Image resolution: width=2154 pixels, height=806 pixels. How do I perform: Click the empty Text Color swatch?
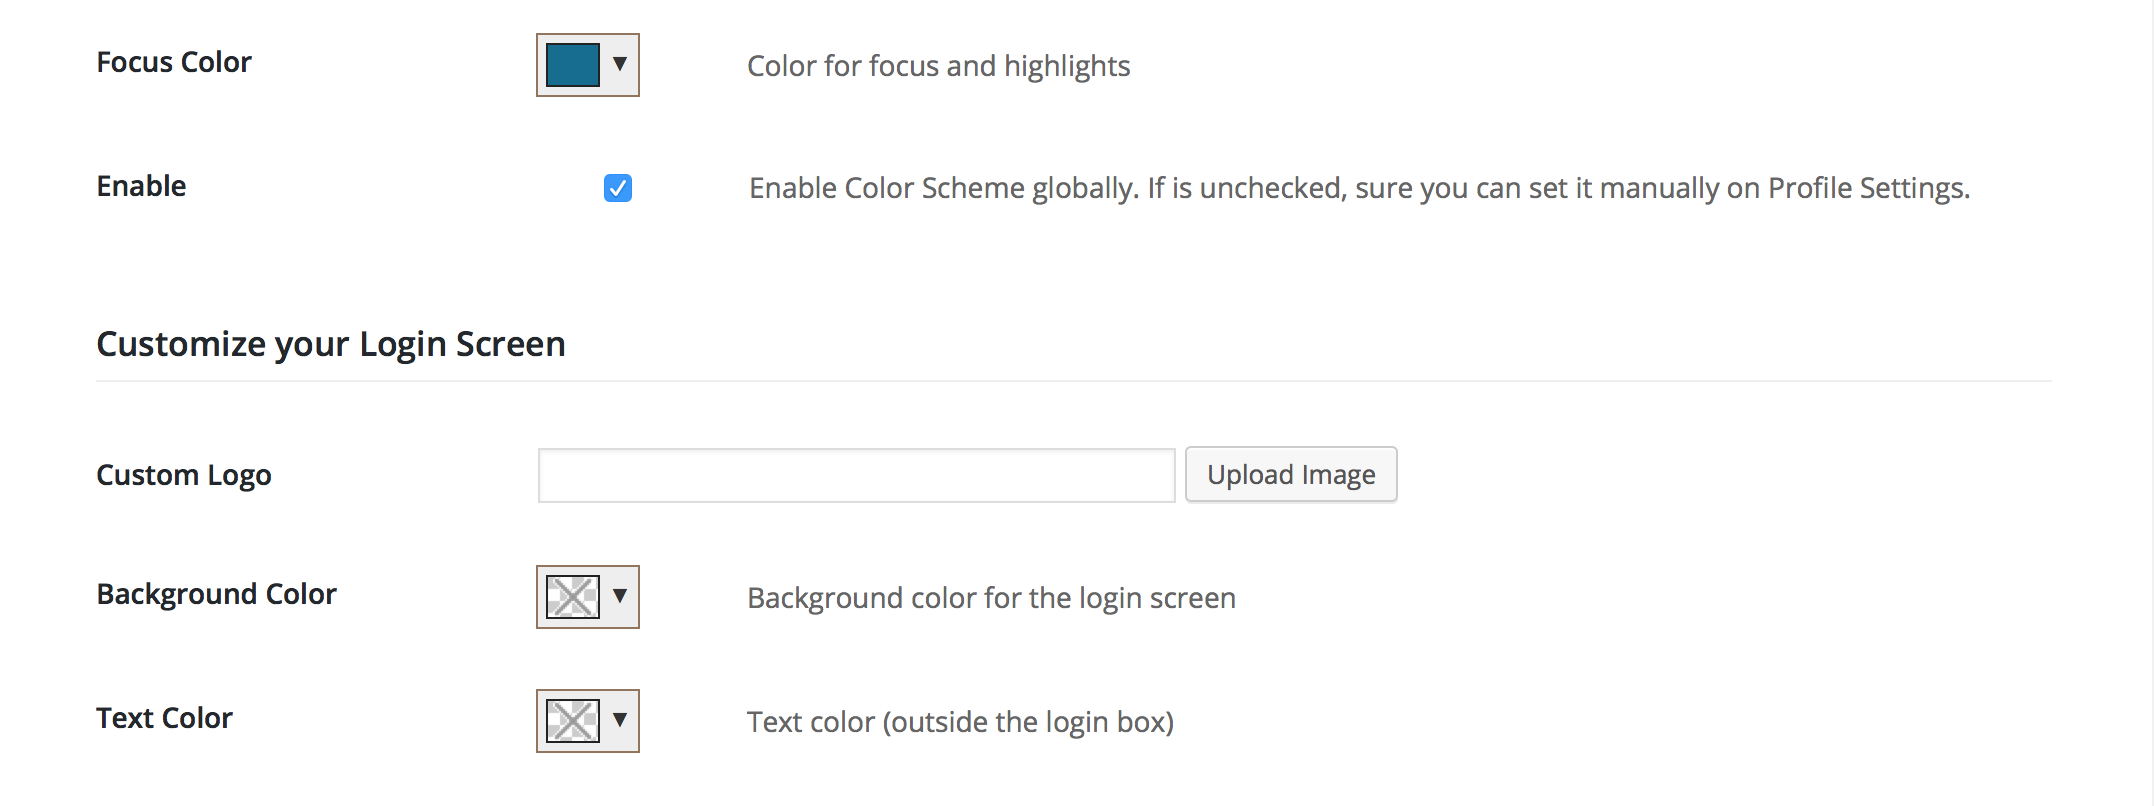572,721
